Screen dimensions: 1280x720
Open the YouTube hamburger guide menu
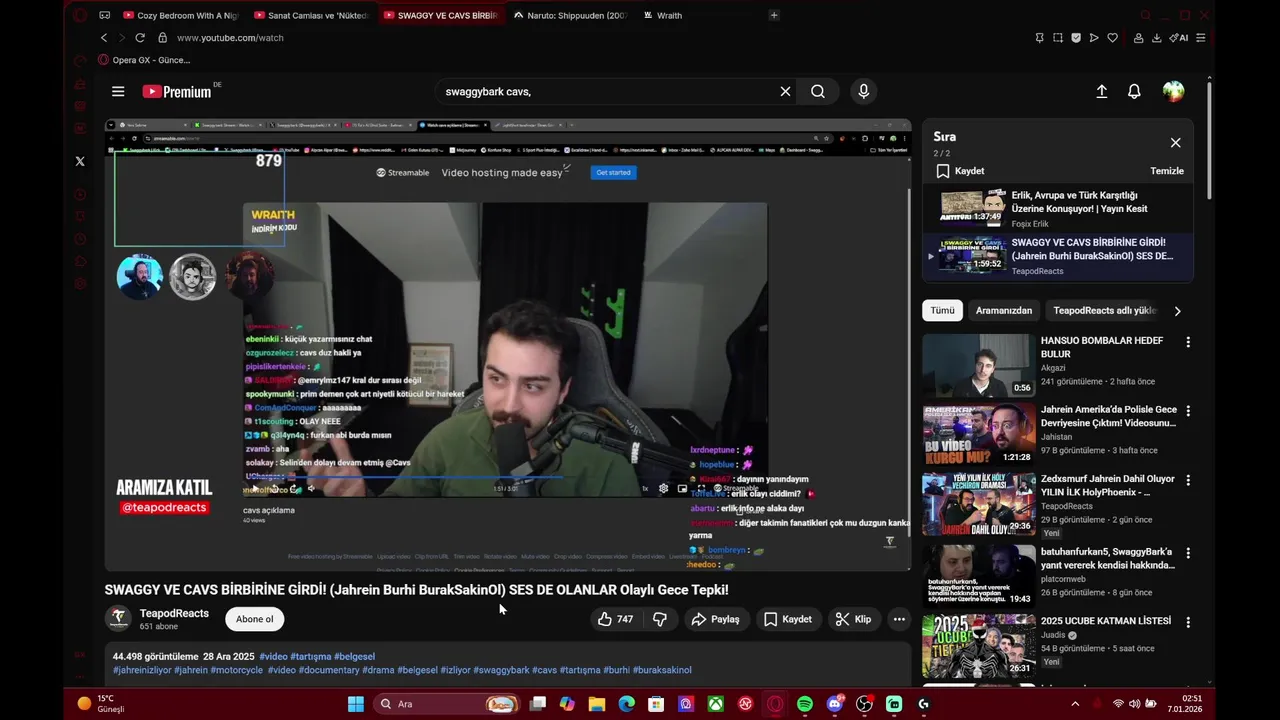coord(118,91)
